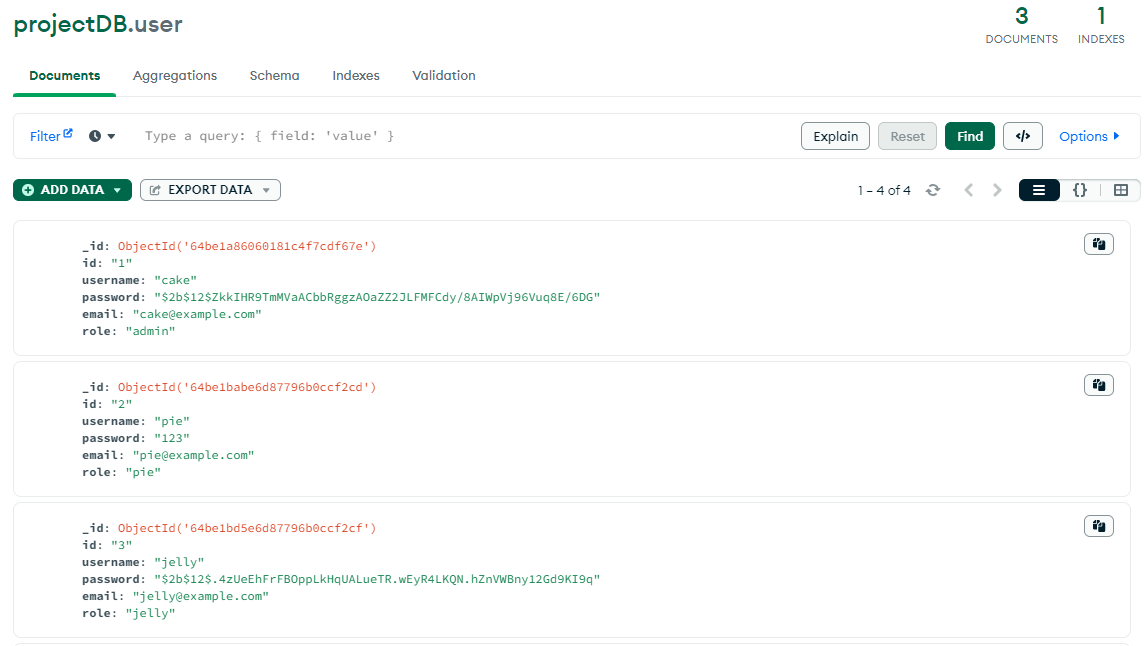1145x646 pixels.
Task: Copy the jelly user document
Action: tap(1098, 526)
